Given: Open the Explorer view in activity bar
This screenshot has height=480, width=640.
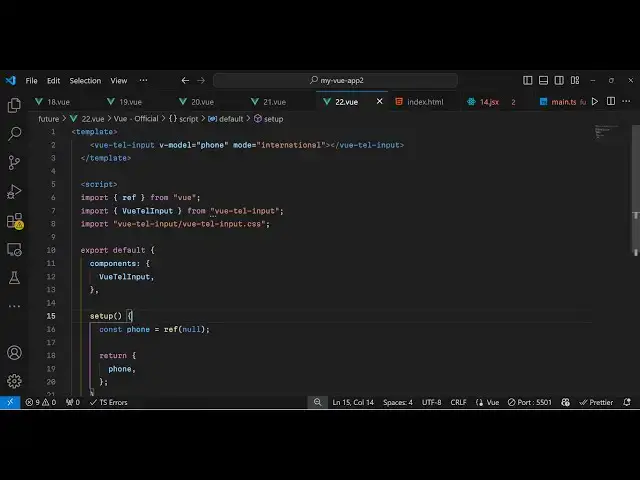Looking at the screenshot, I should tap(14, 105).
